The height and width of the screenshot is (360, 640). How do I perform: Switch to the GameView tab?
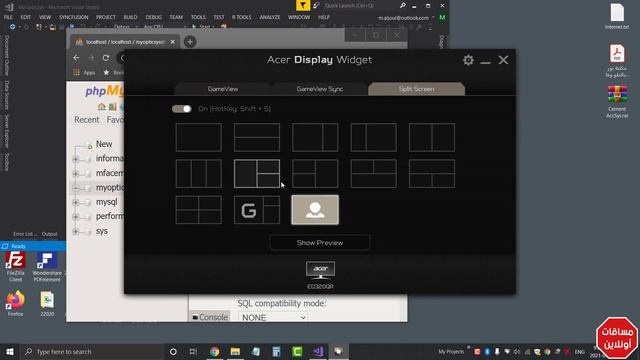[222, 89]
